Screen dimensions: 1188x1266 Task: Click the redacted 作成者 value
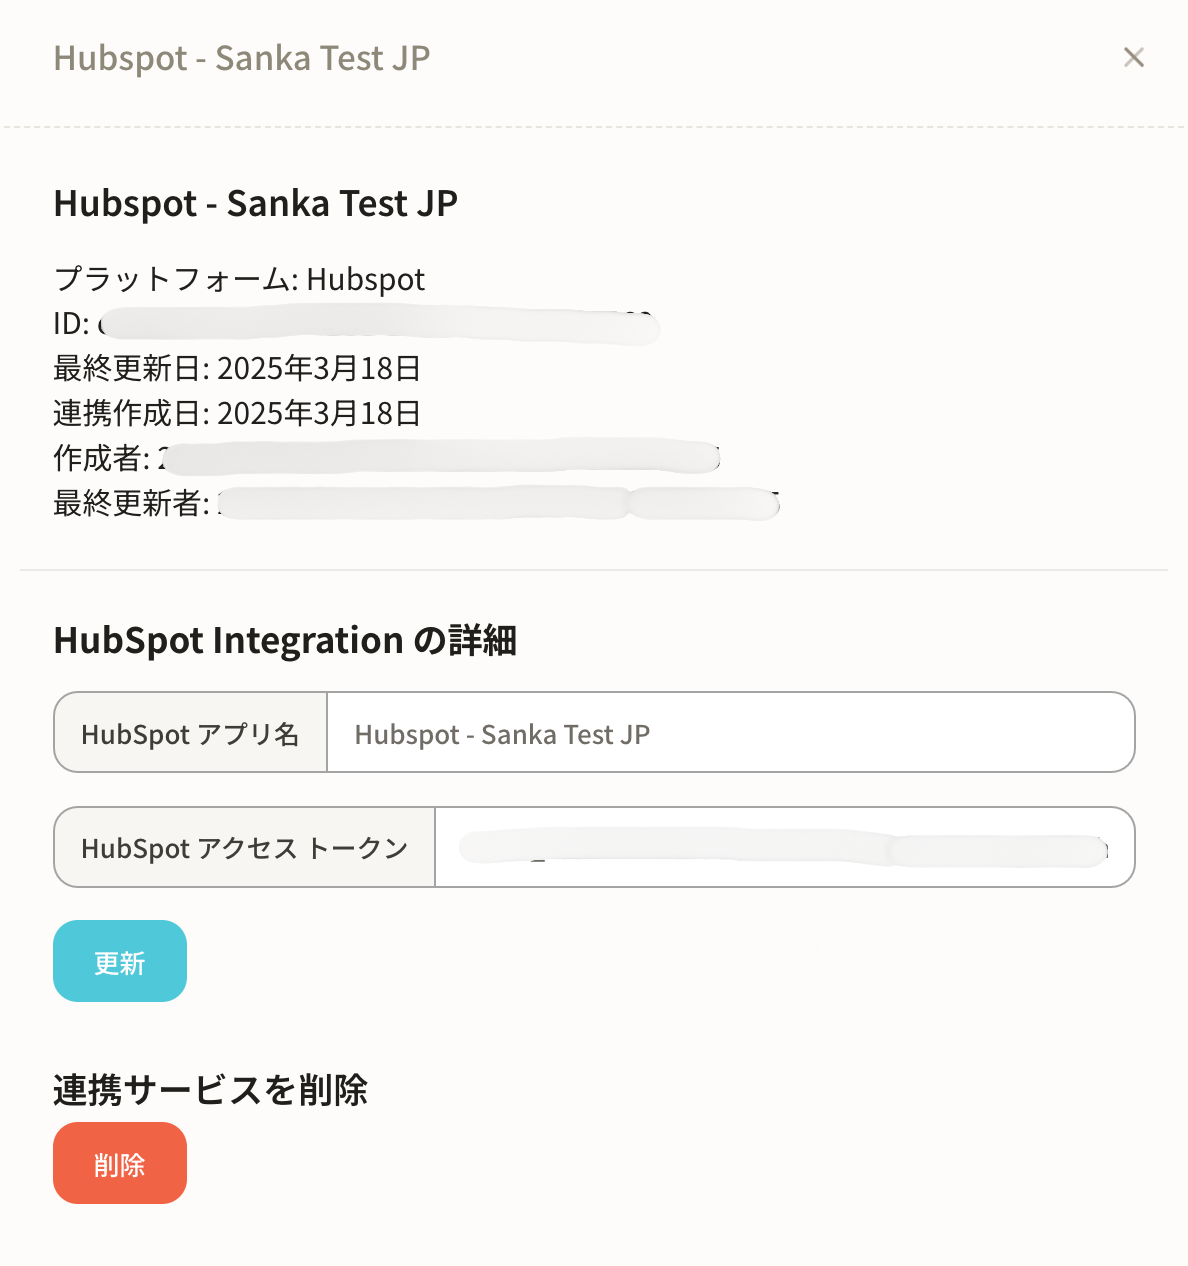coord(440,458)
